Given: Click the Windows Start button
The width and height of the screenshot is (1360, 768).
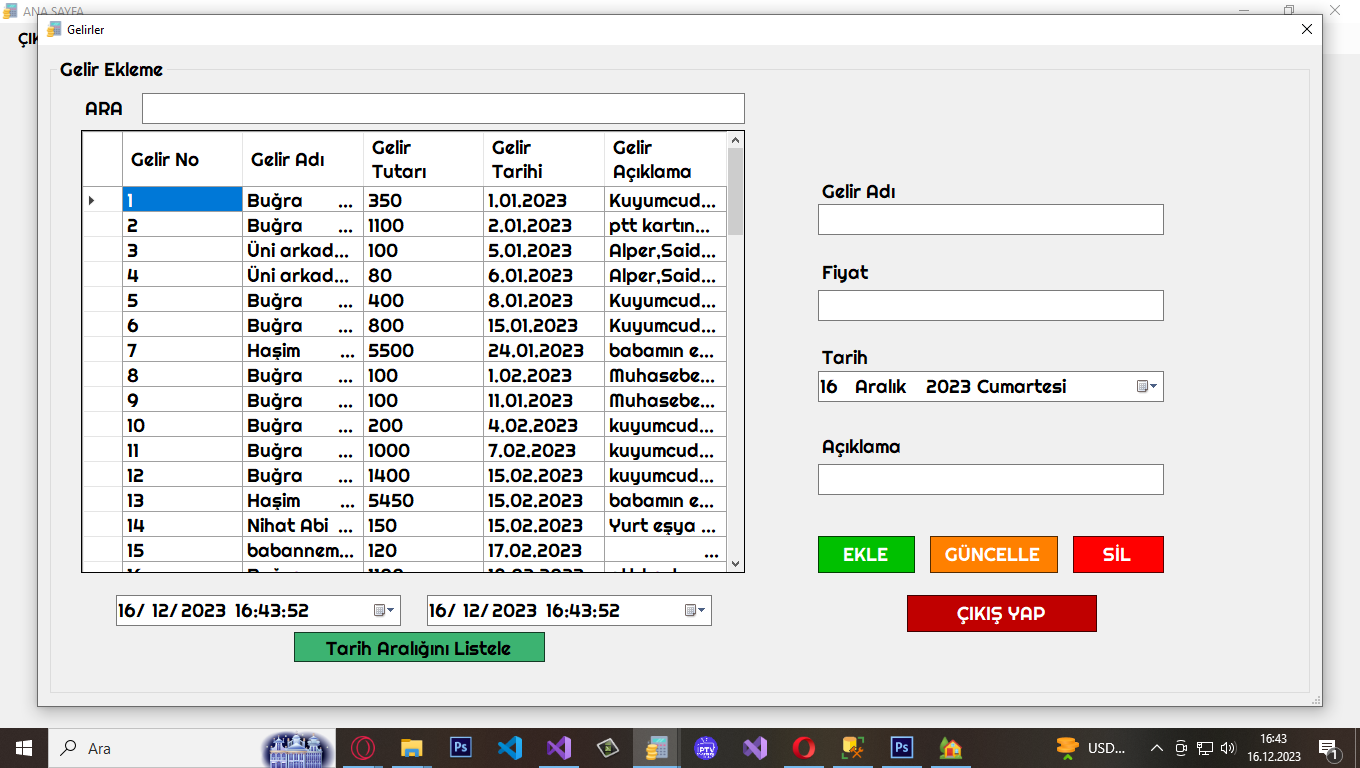Looking at the screenshot, I should click(x=23, y=748).
